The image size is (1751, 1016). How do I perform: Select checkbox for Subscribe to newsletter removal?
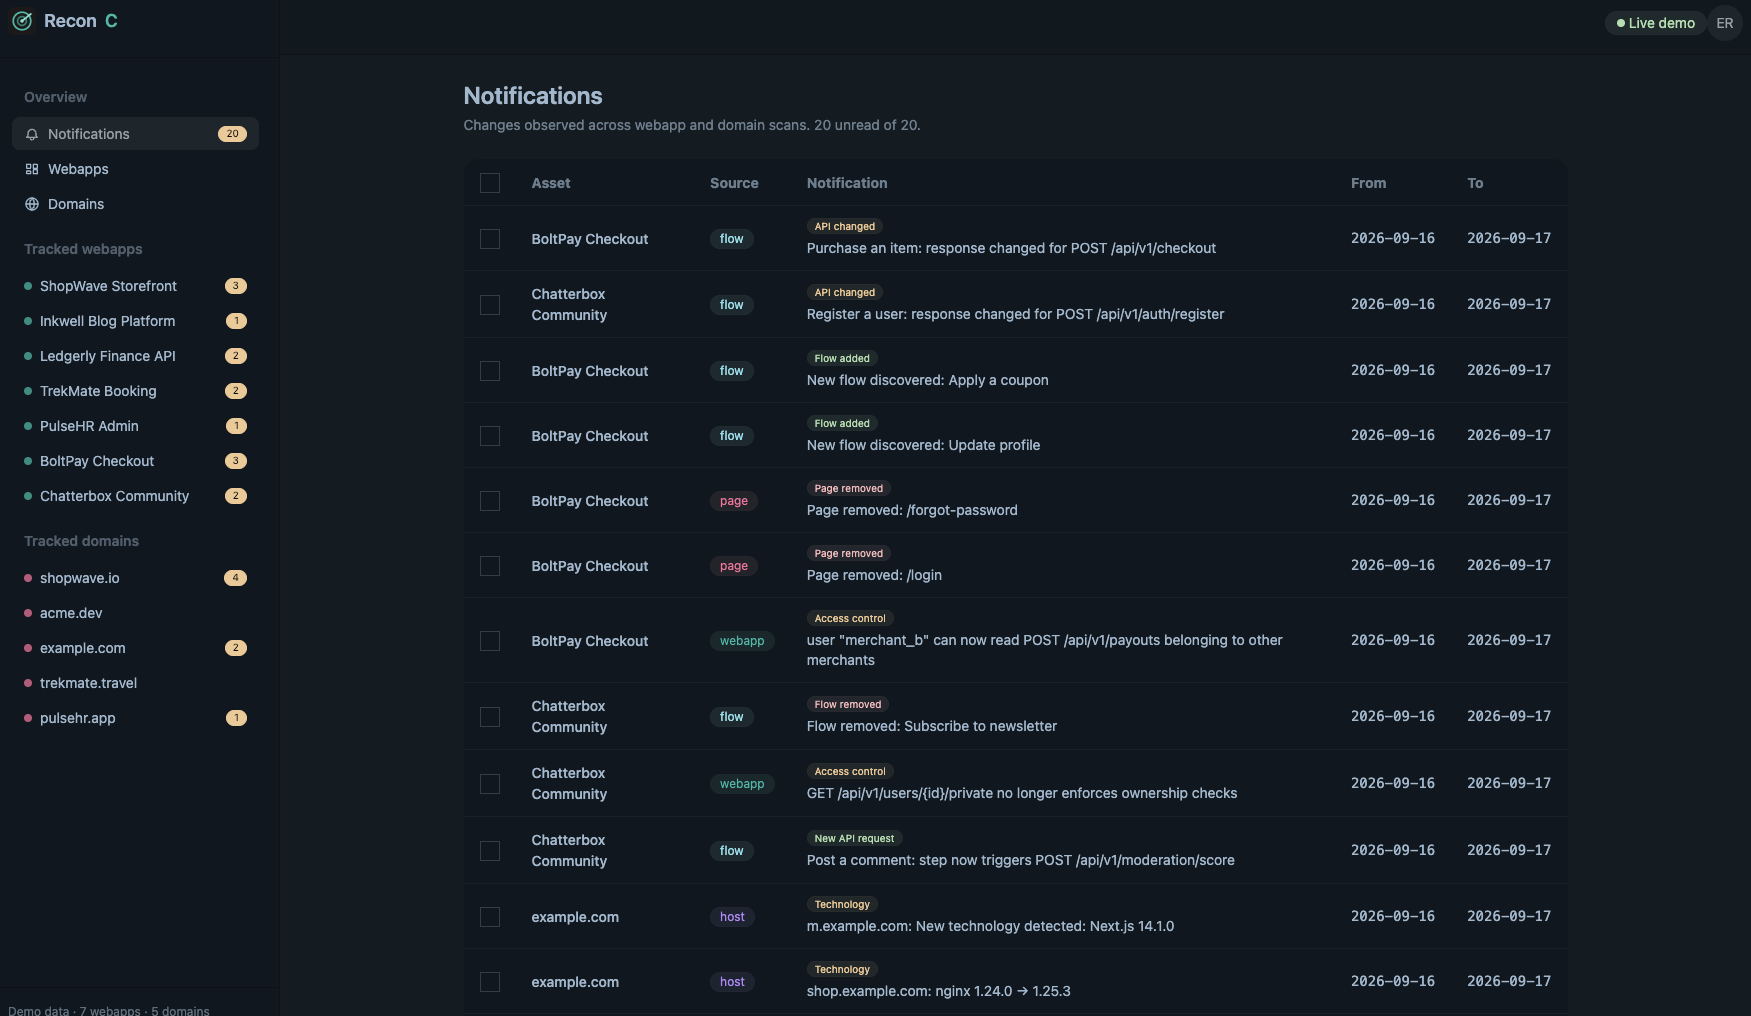click(x=490, y=717)
